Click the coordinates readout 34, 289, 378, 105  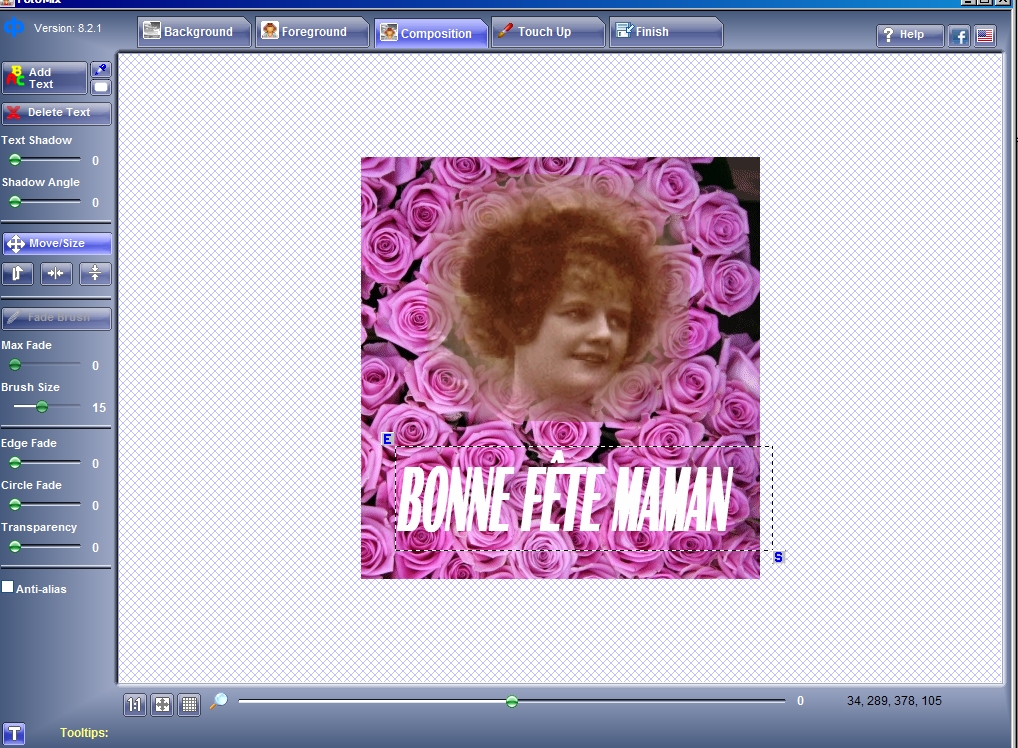[894, 701]
